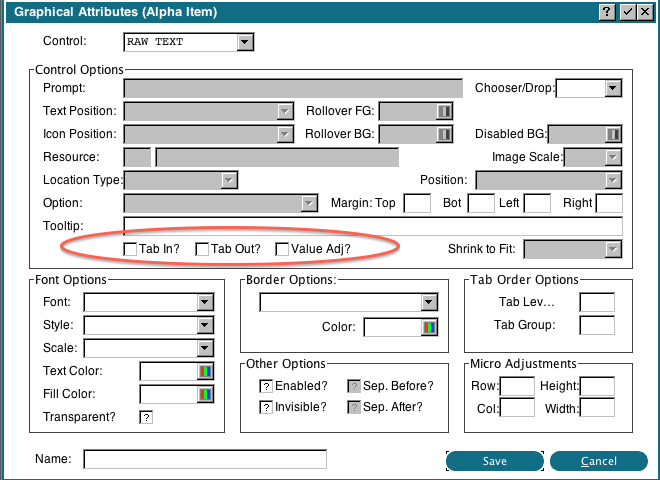
Task: Click the help question mark title icon
Action: 607,12
